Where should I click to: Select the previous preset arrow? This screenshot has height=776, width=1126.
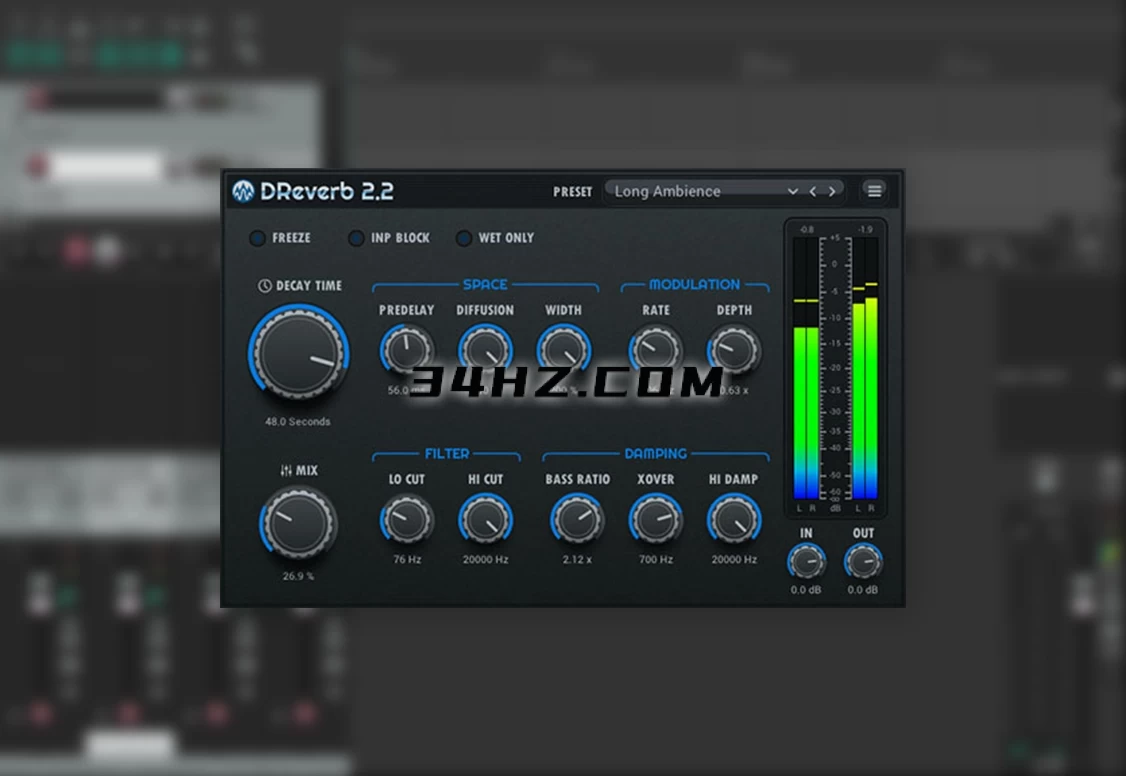point(815,191)
